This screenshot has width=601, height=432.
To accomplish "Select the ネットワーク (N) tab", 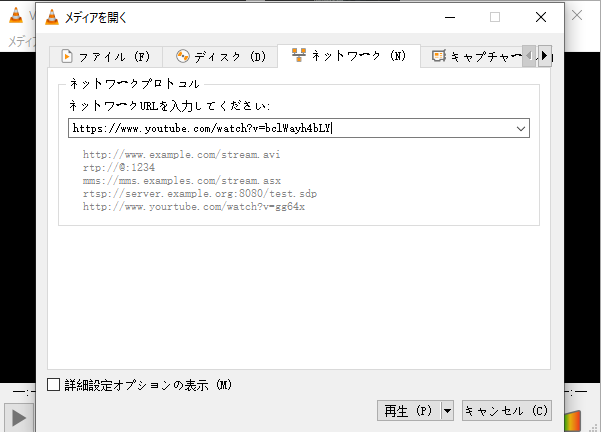I will pyautogui.click(x=349, y=56).
